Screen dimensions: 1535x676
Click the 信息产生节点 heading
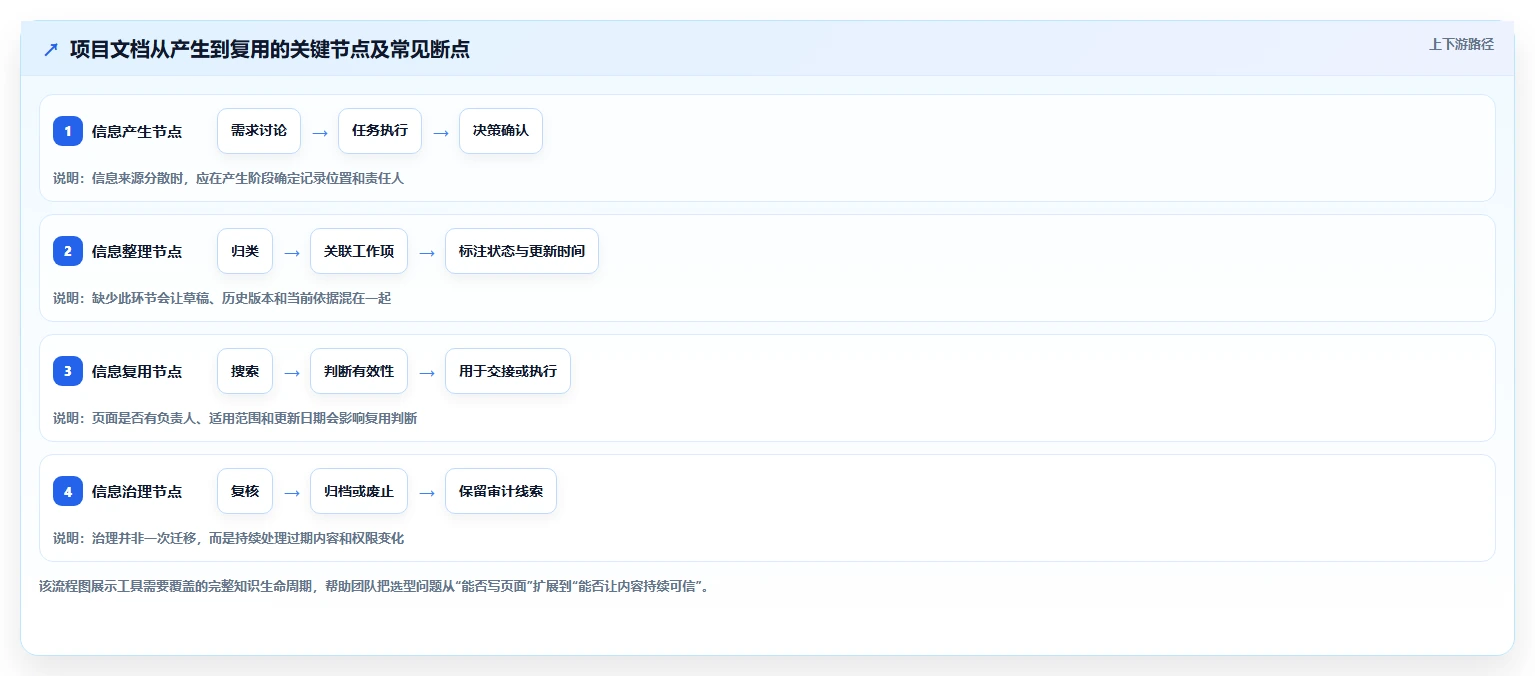(x=137, y=131)
